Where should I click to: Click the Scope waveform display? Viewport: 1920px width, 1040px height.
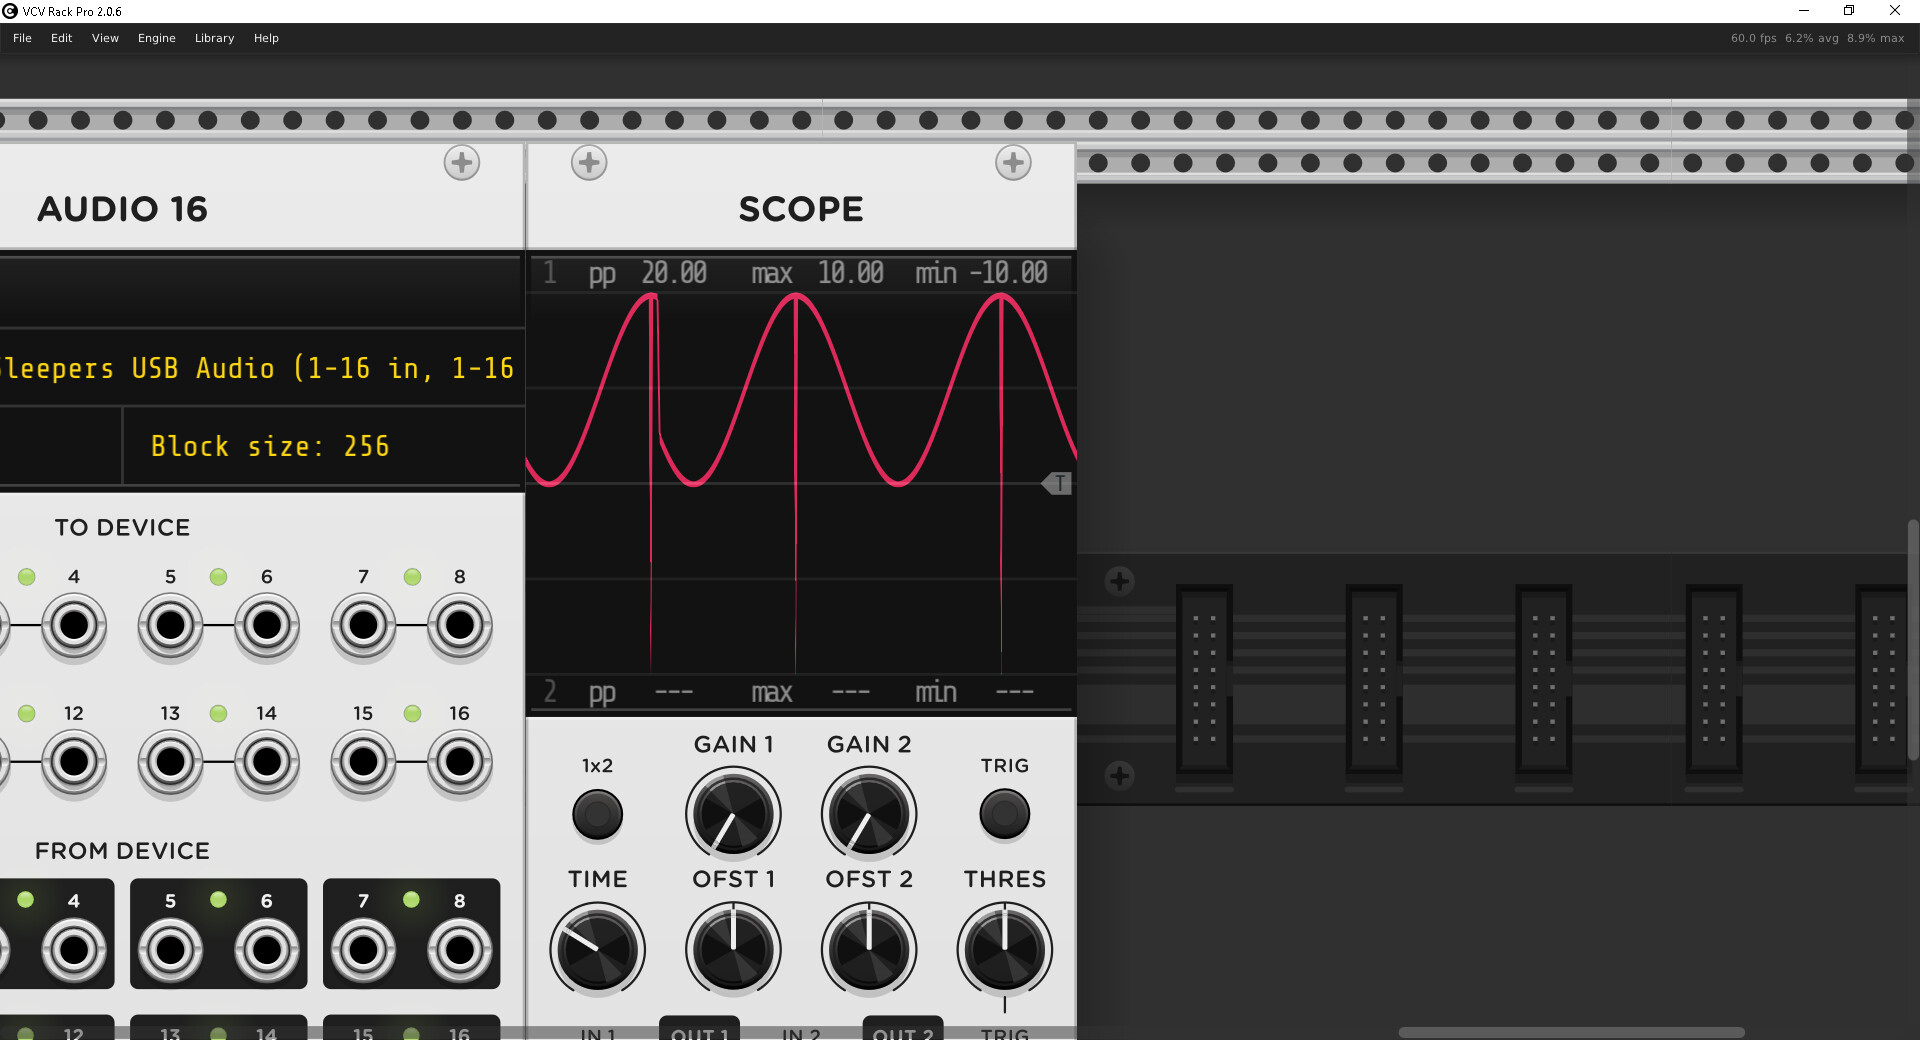click(801, 483)
